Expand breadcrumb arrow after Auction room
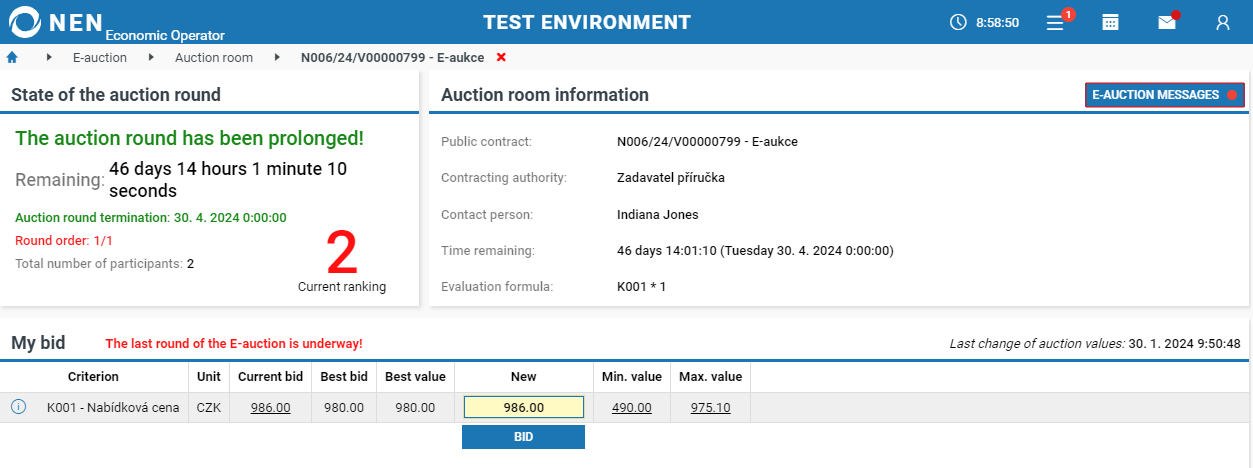Image resolution: width=1253 pixels, height=468 pixels. (x=277, y=57)
